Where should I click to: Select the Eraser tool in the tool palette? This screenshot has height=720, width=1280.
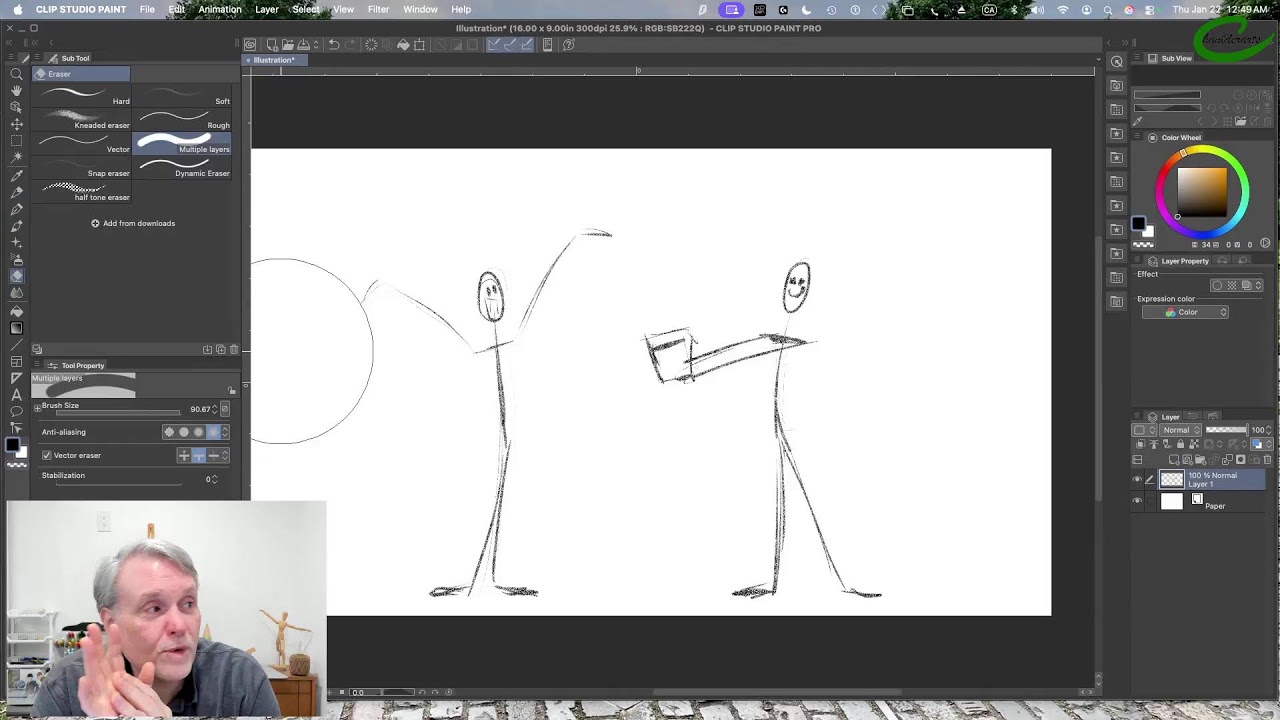click(x=16, y=277)
